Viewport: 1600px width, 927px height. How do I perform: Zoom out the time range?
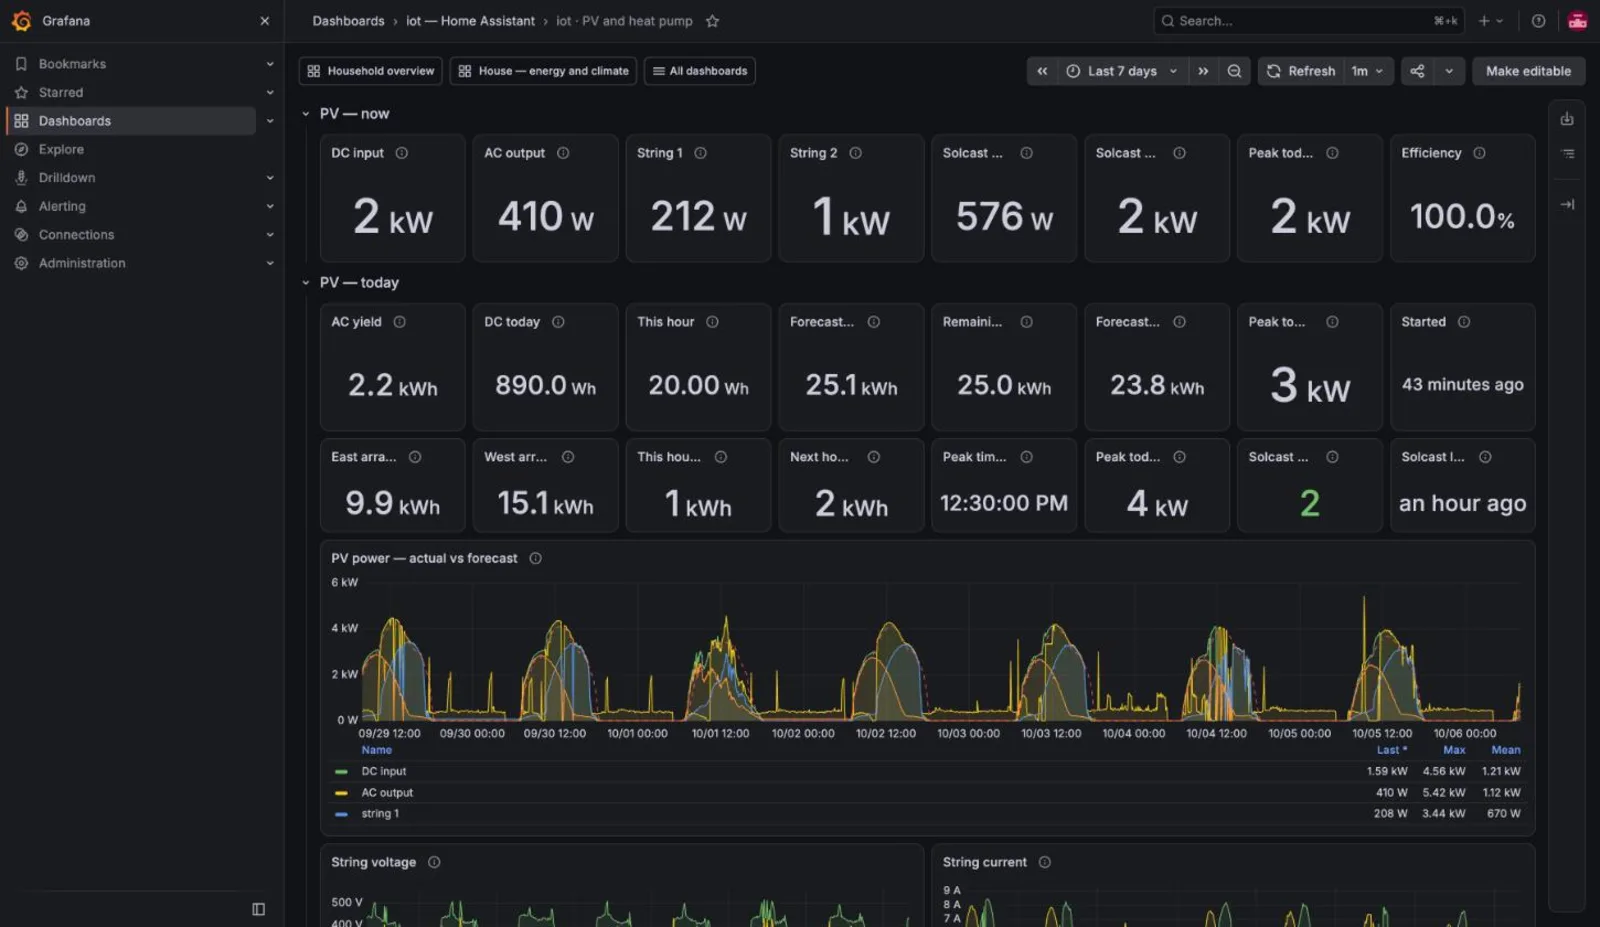[1235, 71]
